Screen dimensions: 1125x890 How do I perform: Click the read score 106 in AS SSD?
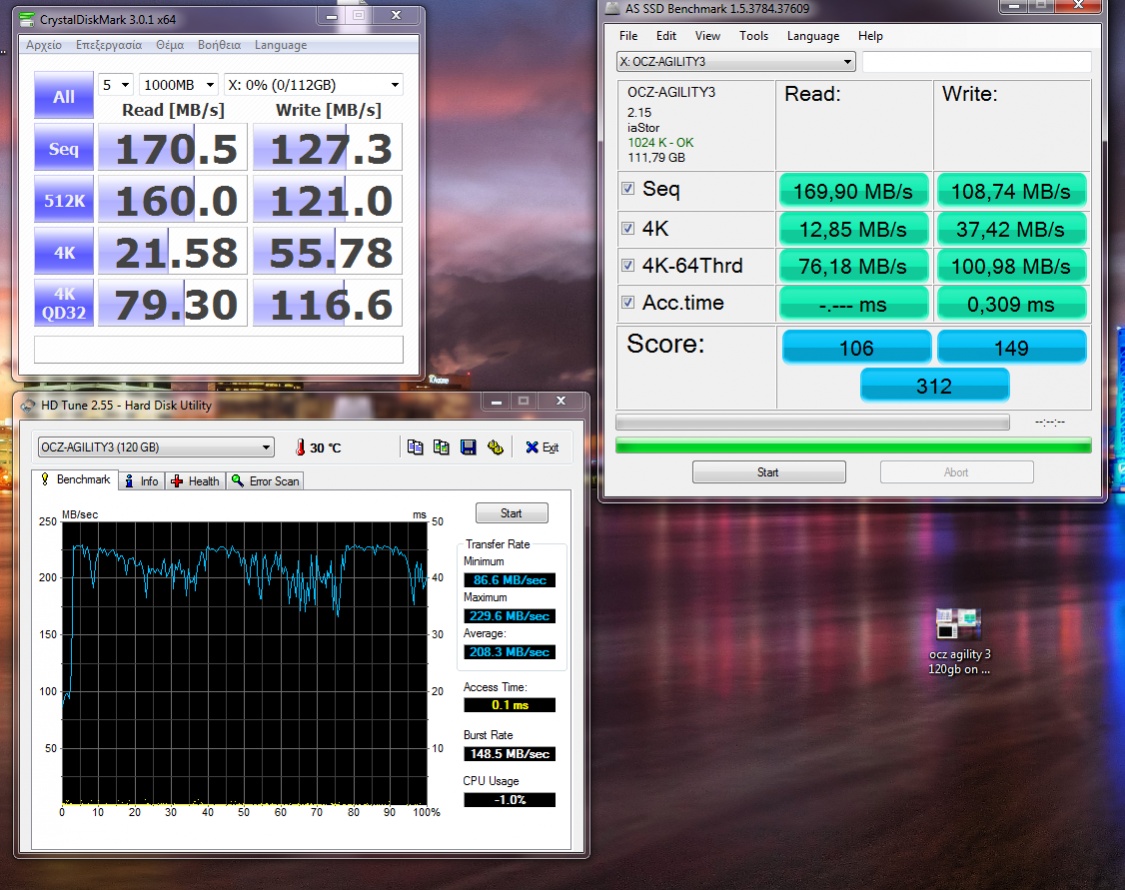tap(857, 347)
